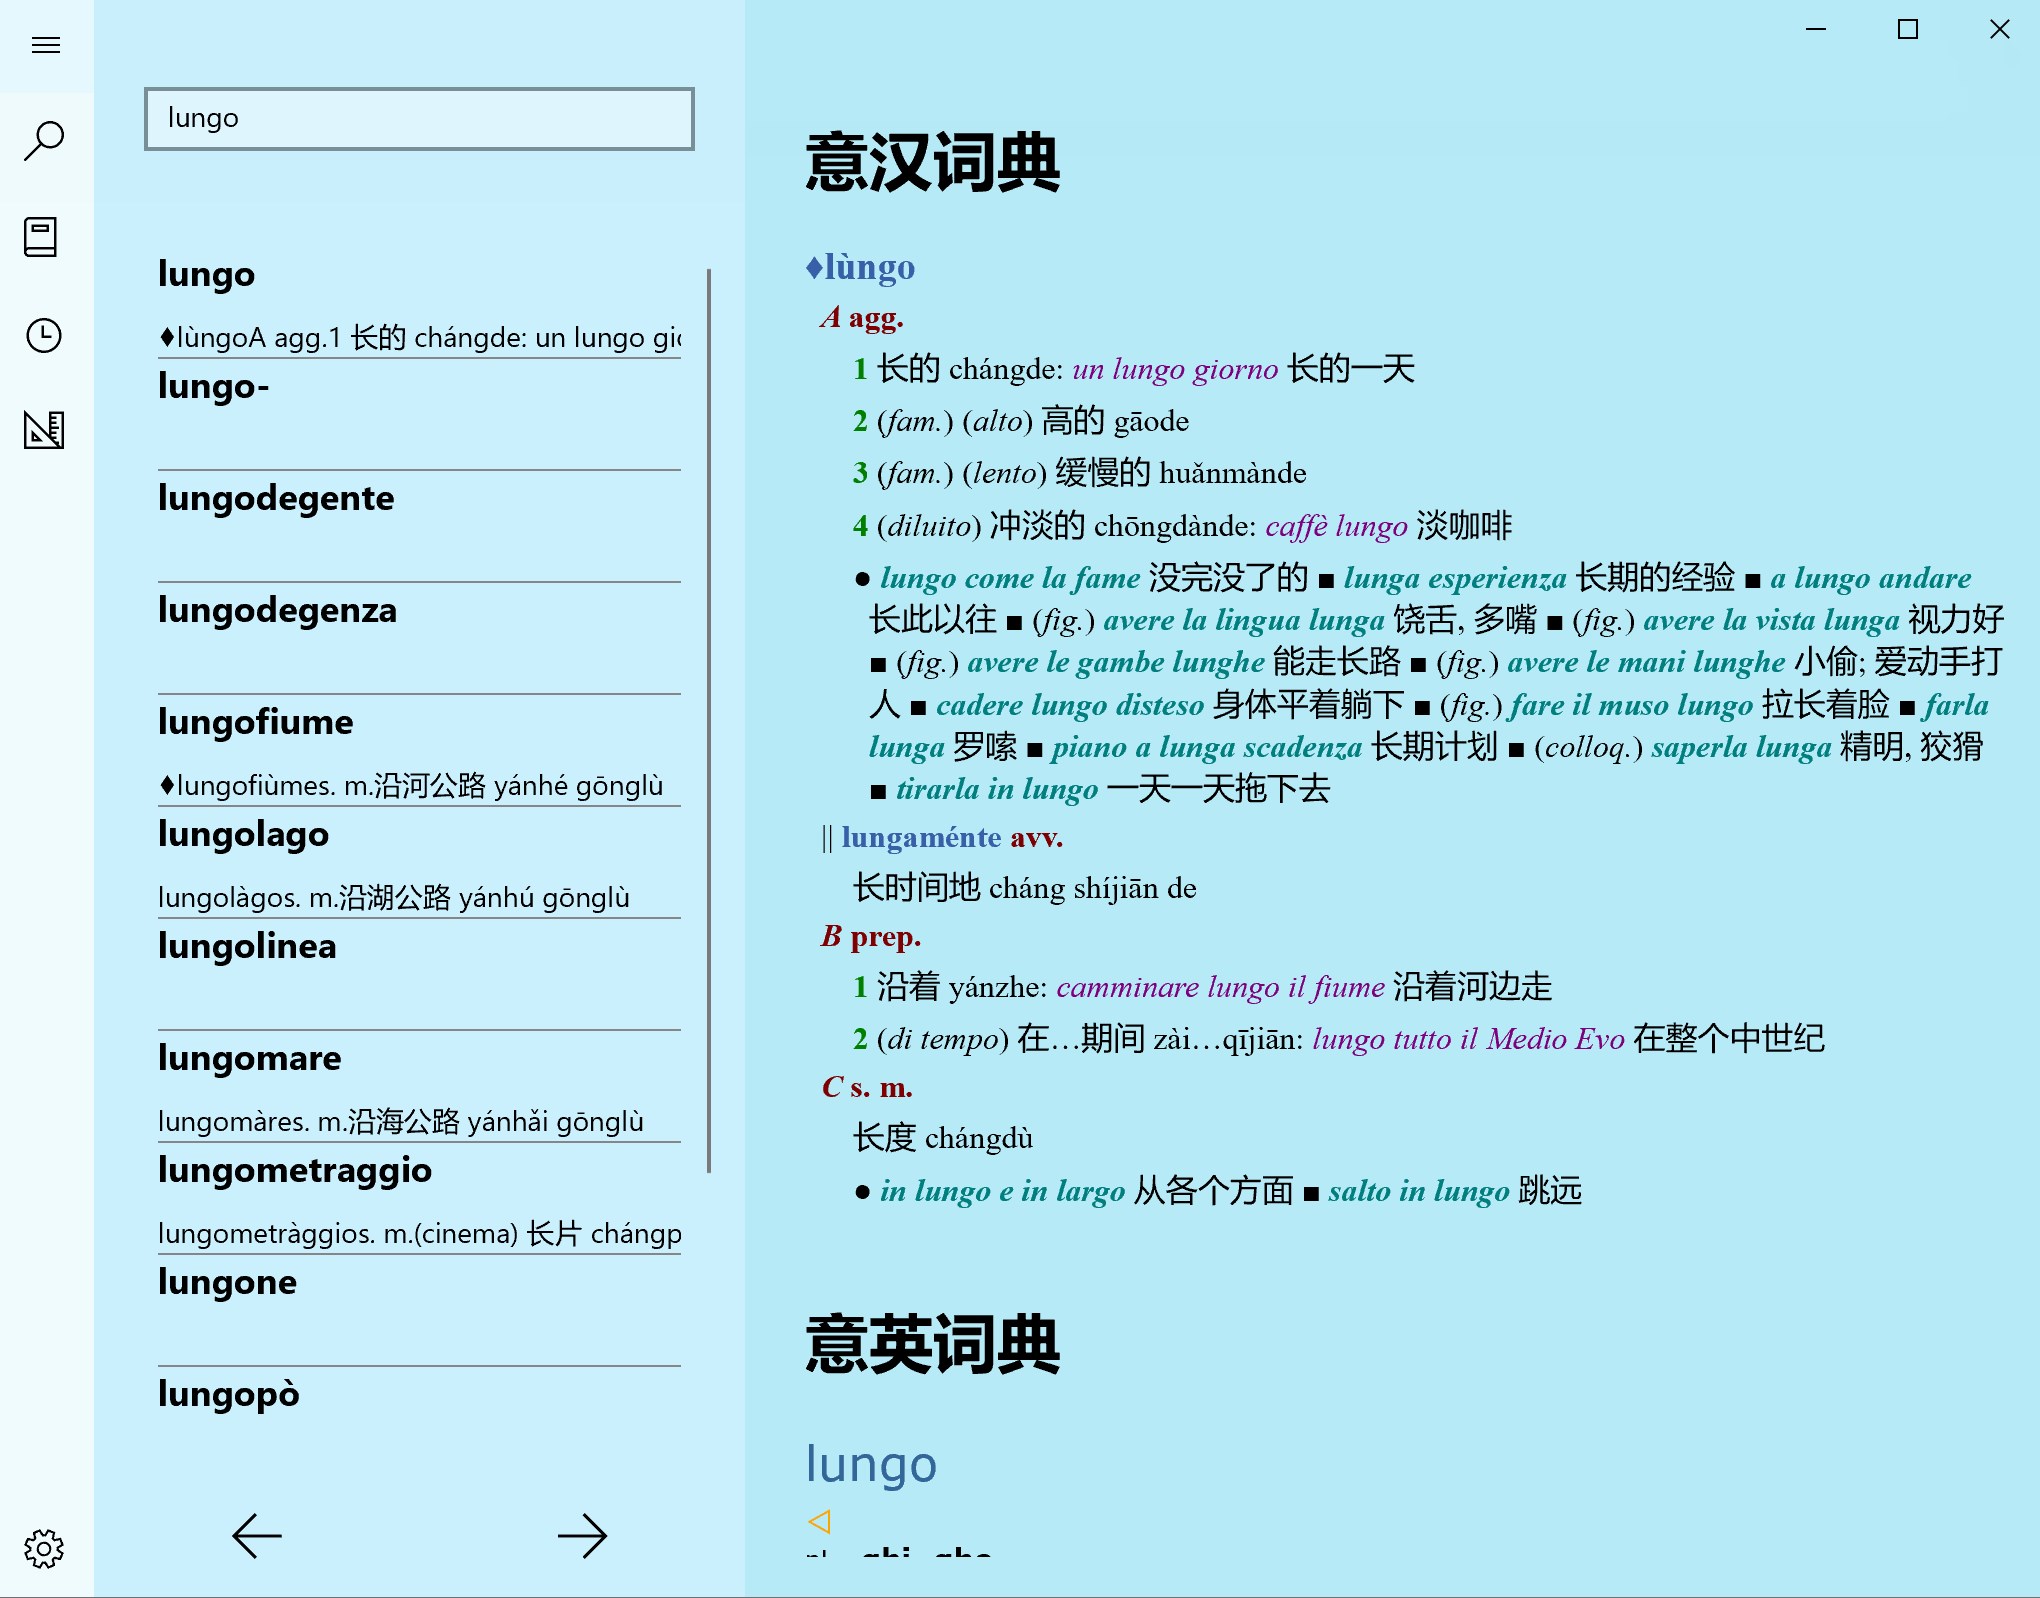Click the search magnifier sidebar icon

pos(45,141)
